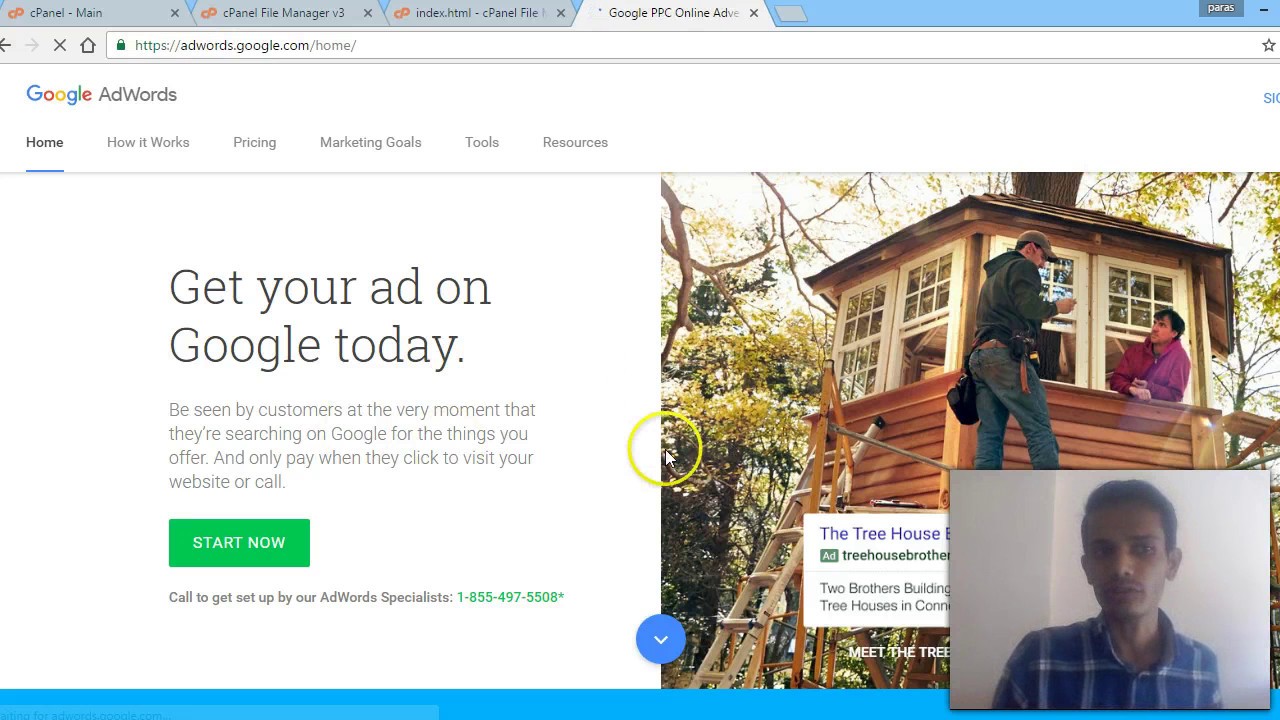
Task: Click the 'Get your ad on Google today.' heading
Action: pos(330,316)
